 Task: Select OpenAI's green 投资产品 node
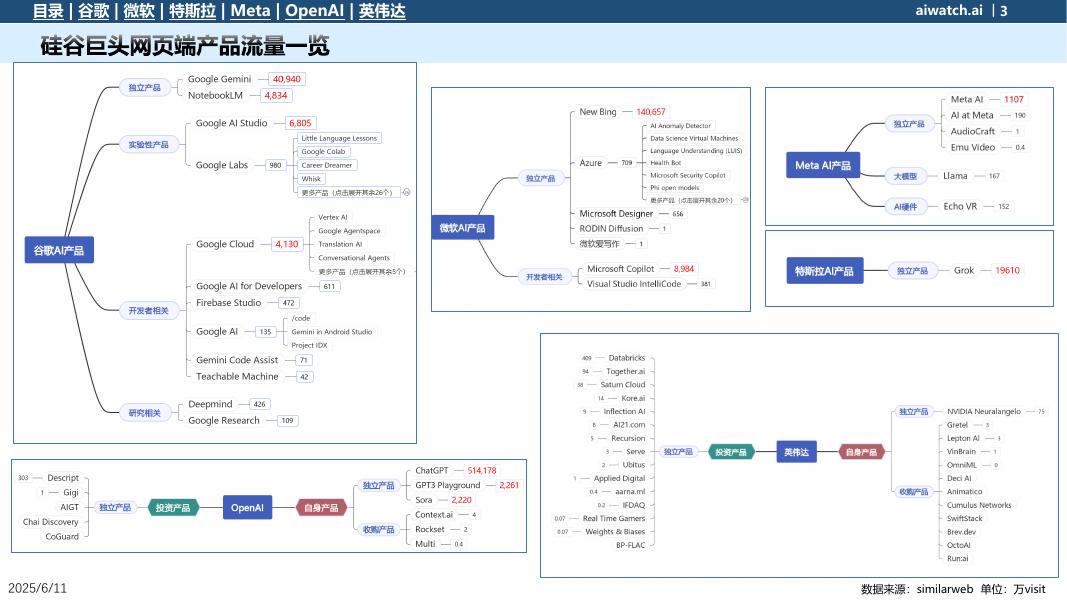(173, 507)
